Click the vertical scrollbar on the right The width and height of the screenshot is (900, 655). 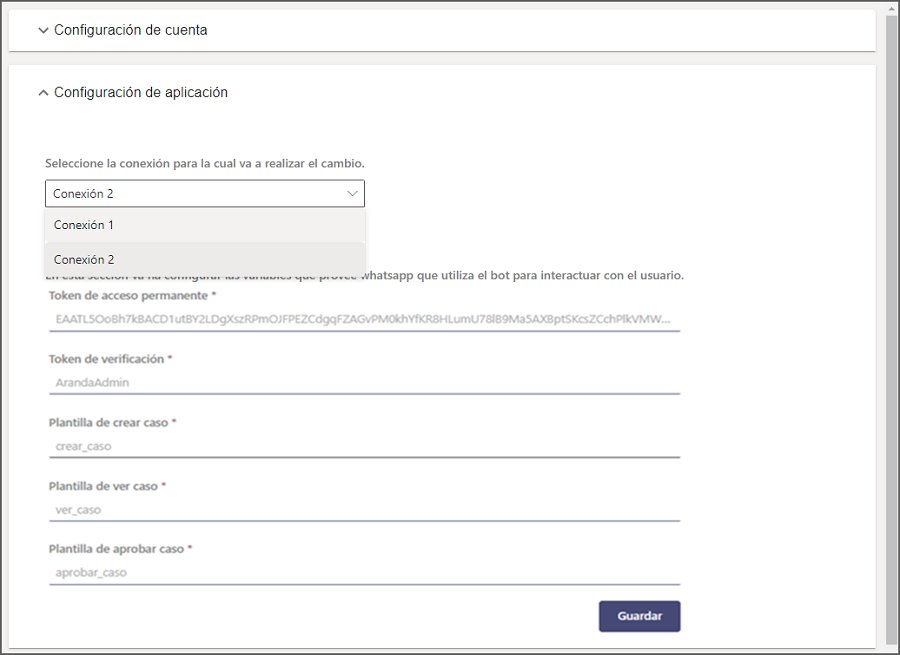891,327
